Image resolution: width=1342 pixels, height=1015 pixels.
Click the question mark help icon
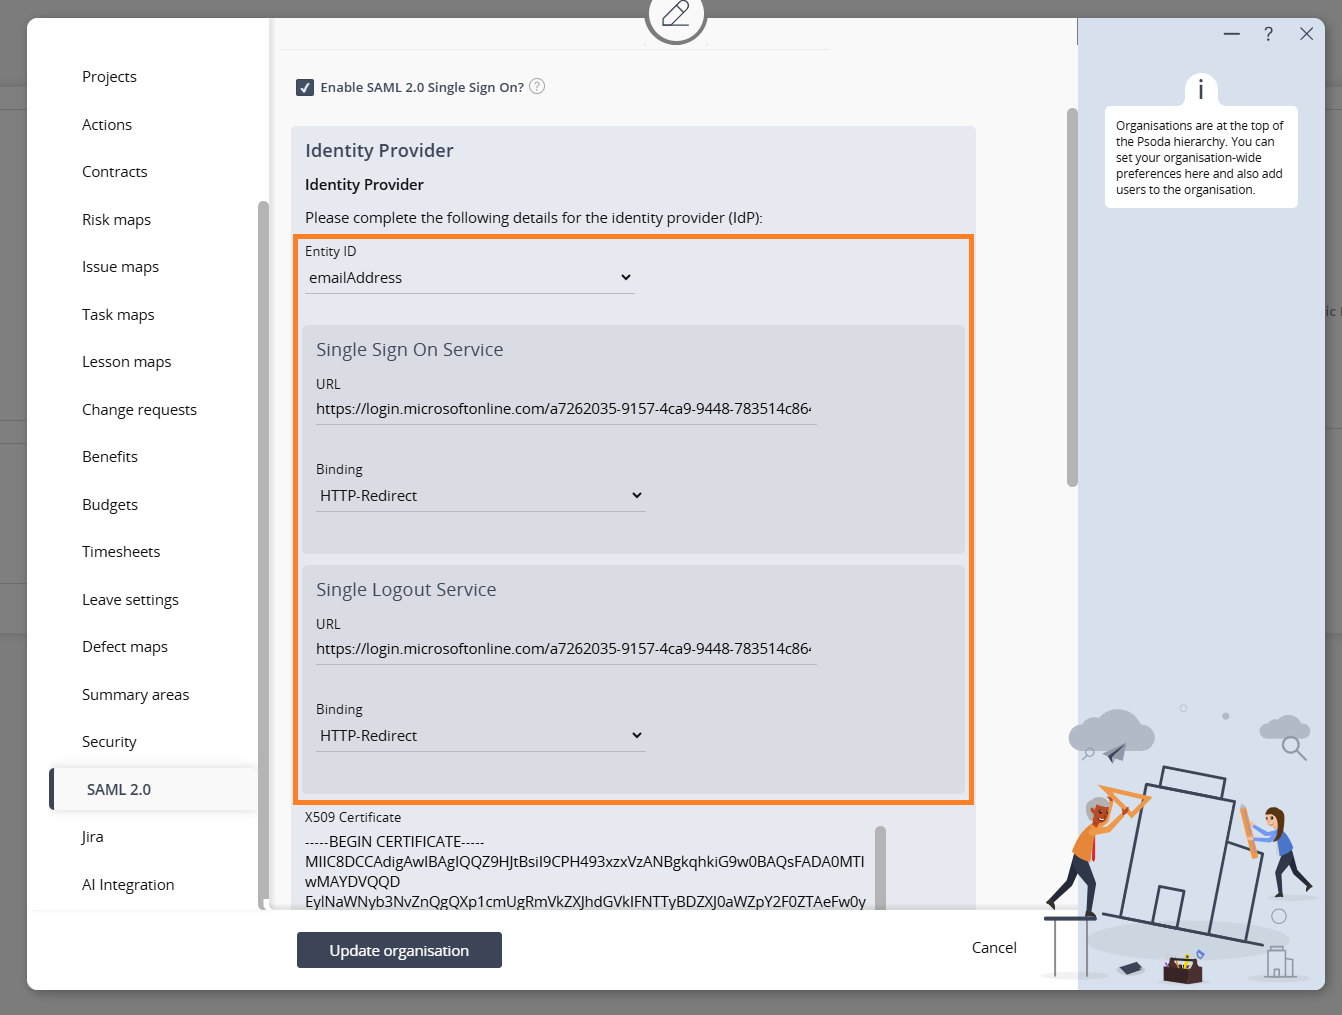coord(1268,34)
